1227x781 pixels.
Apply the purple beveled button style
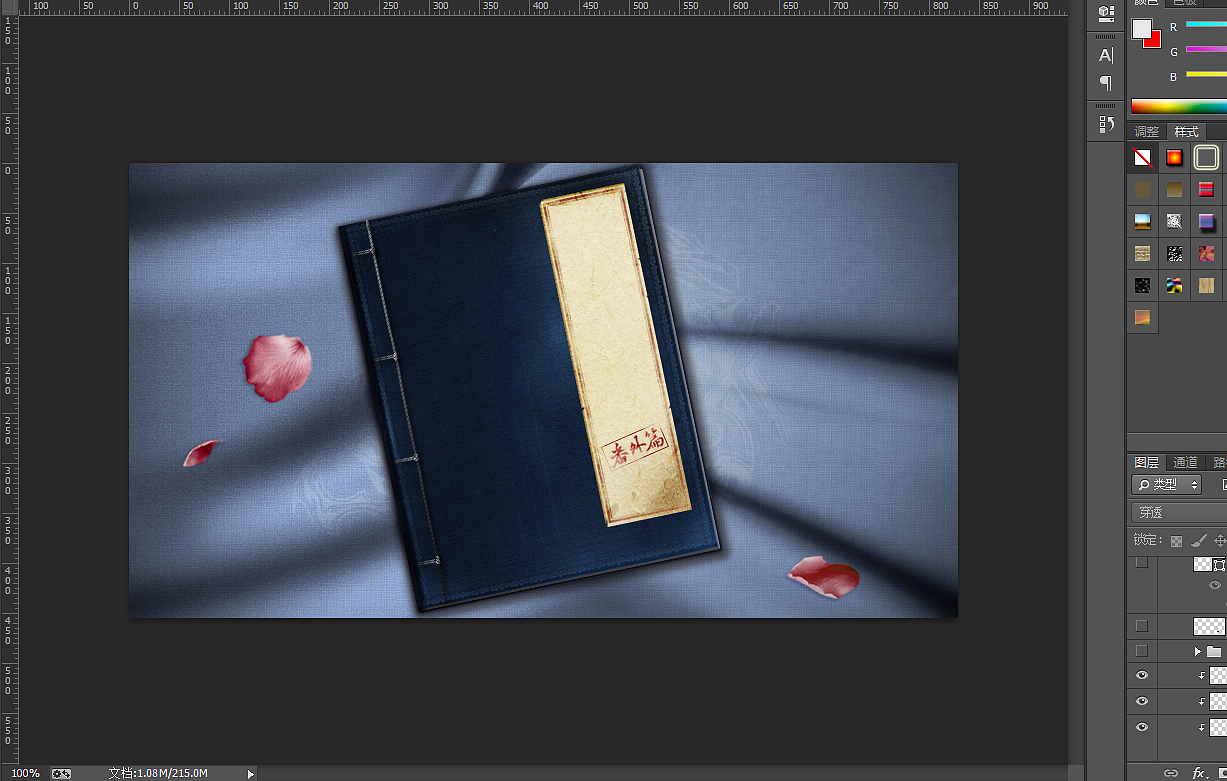[x=1206, y=221]
